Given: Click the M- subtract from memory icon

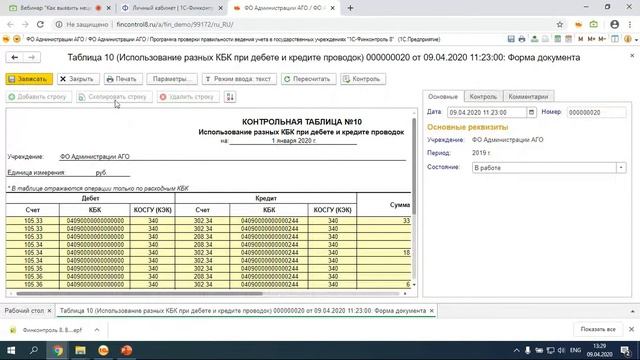Looking at the screenshot, I should (x=602, y=39).
